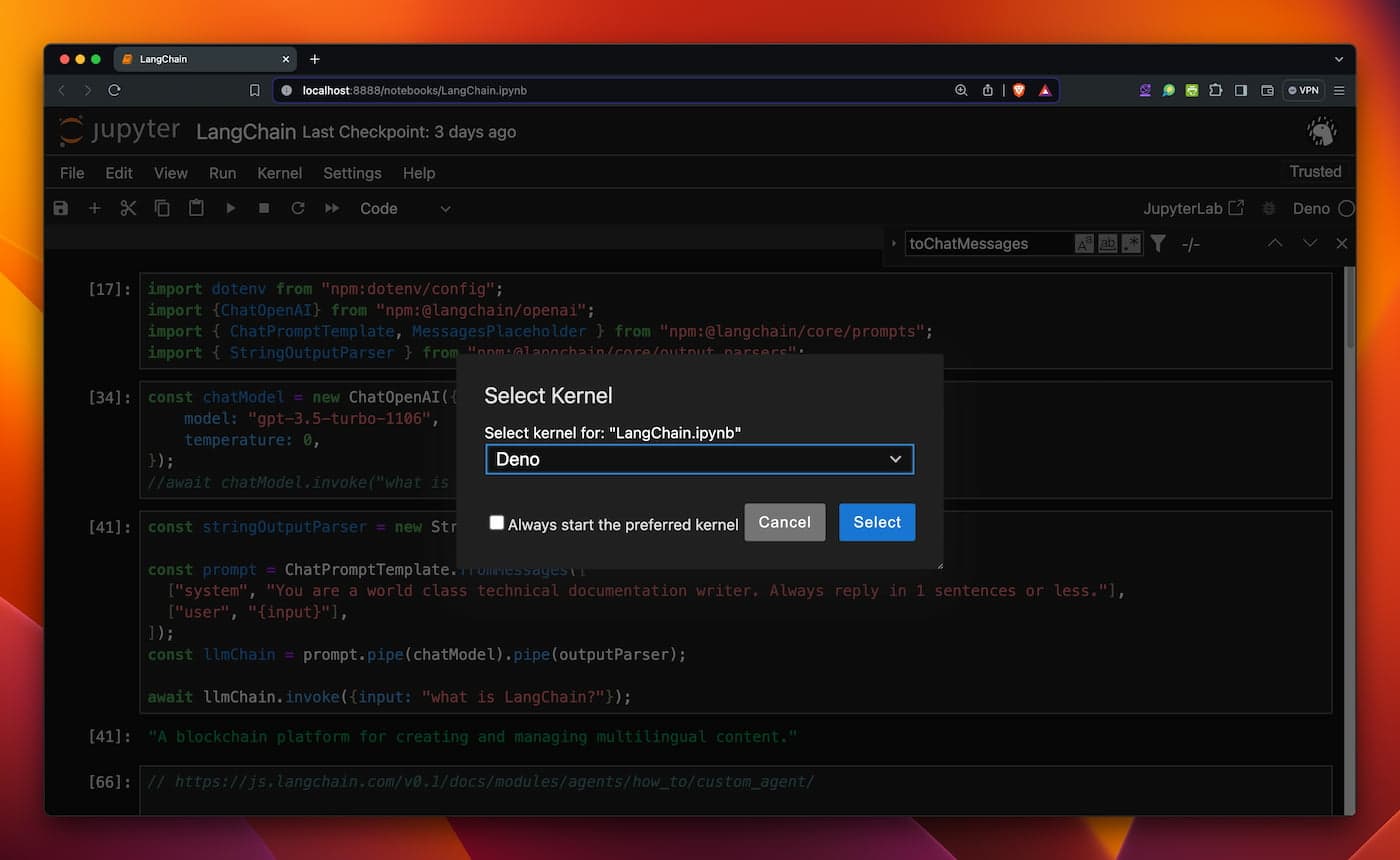Reload the page in the browser

115,90
